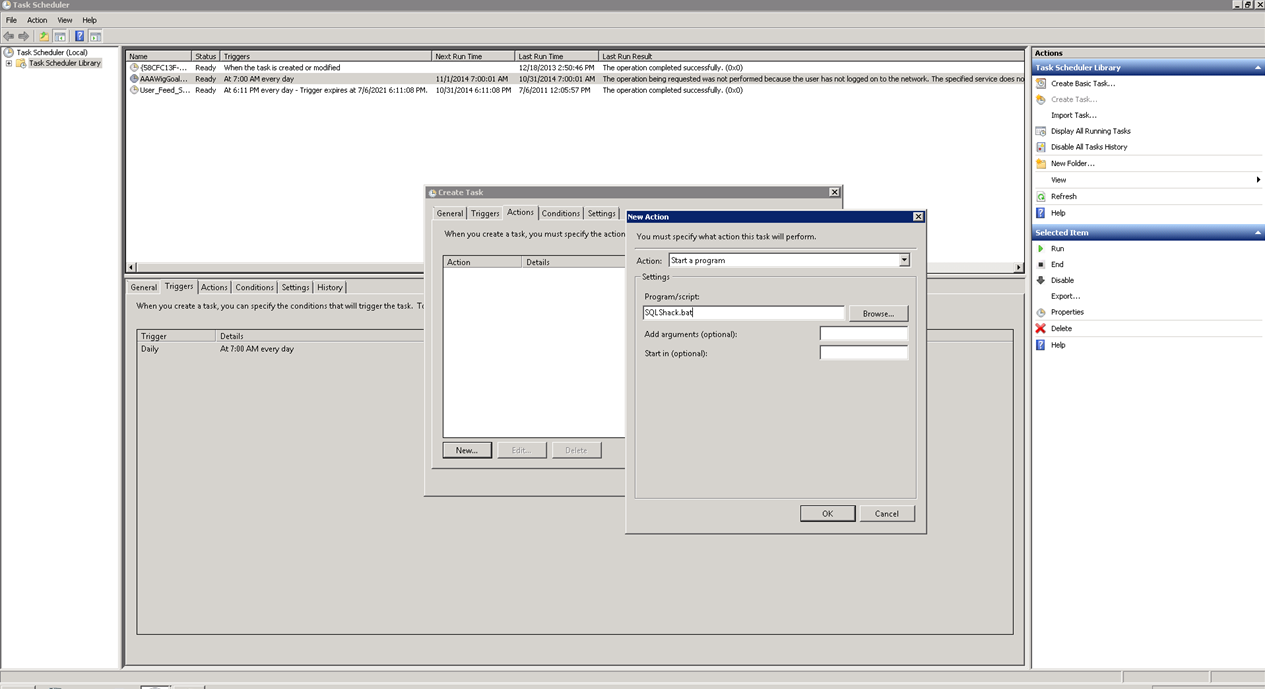
Task: Collapse the Selected Item actions section
Action: 1258,233
